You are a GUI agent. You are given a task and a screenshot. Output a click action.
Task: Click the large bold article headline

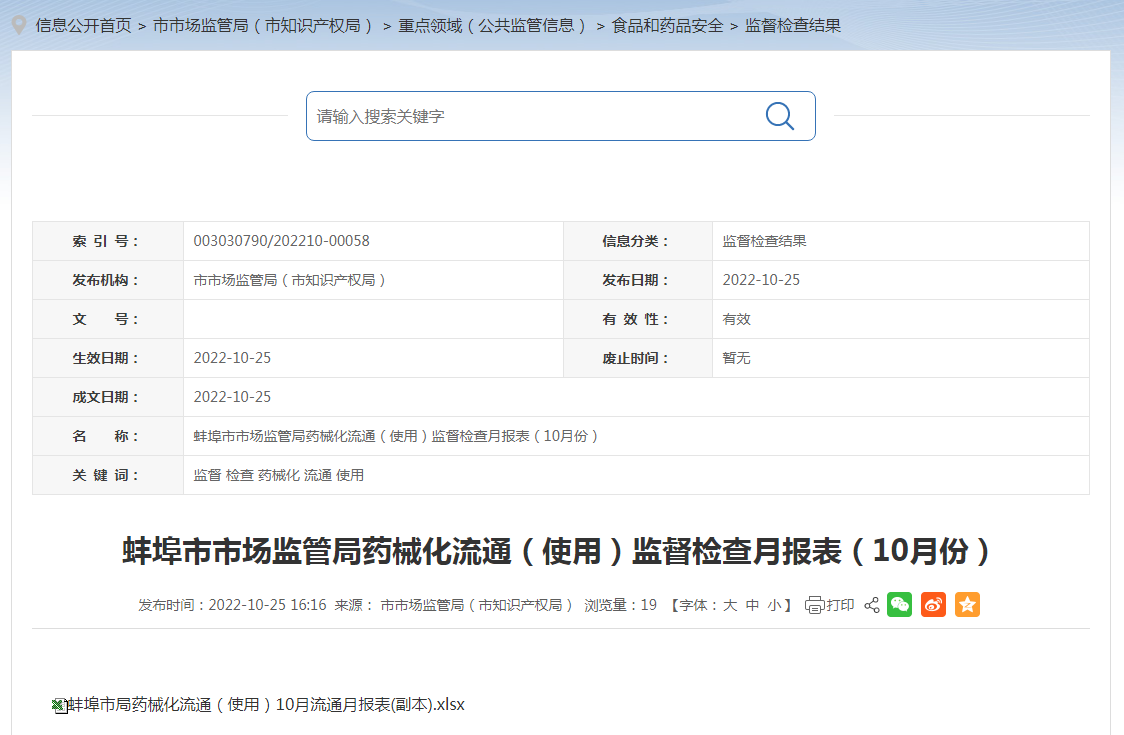(557, 551)
